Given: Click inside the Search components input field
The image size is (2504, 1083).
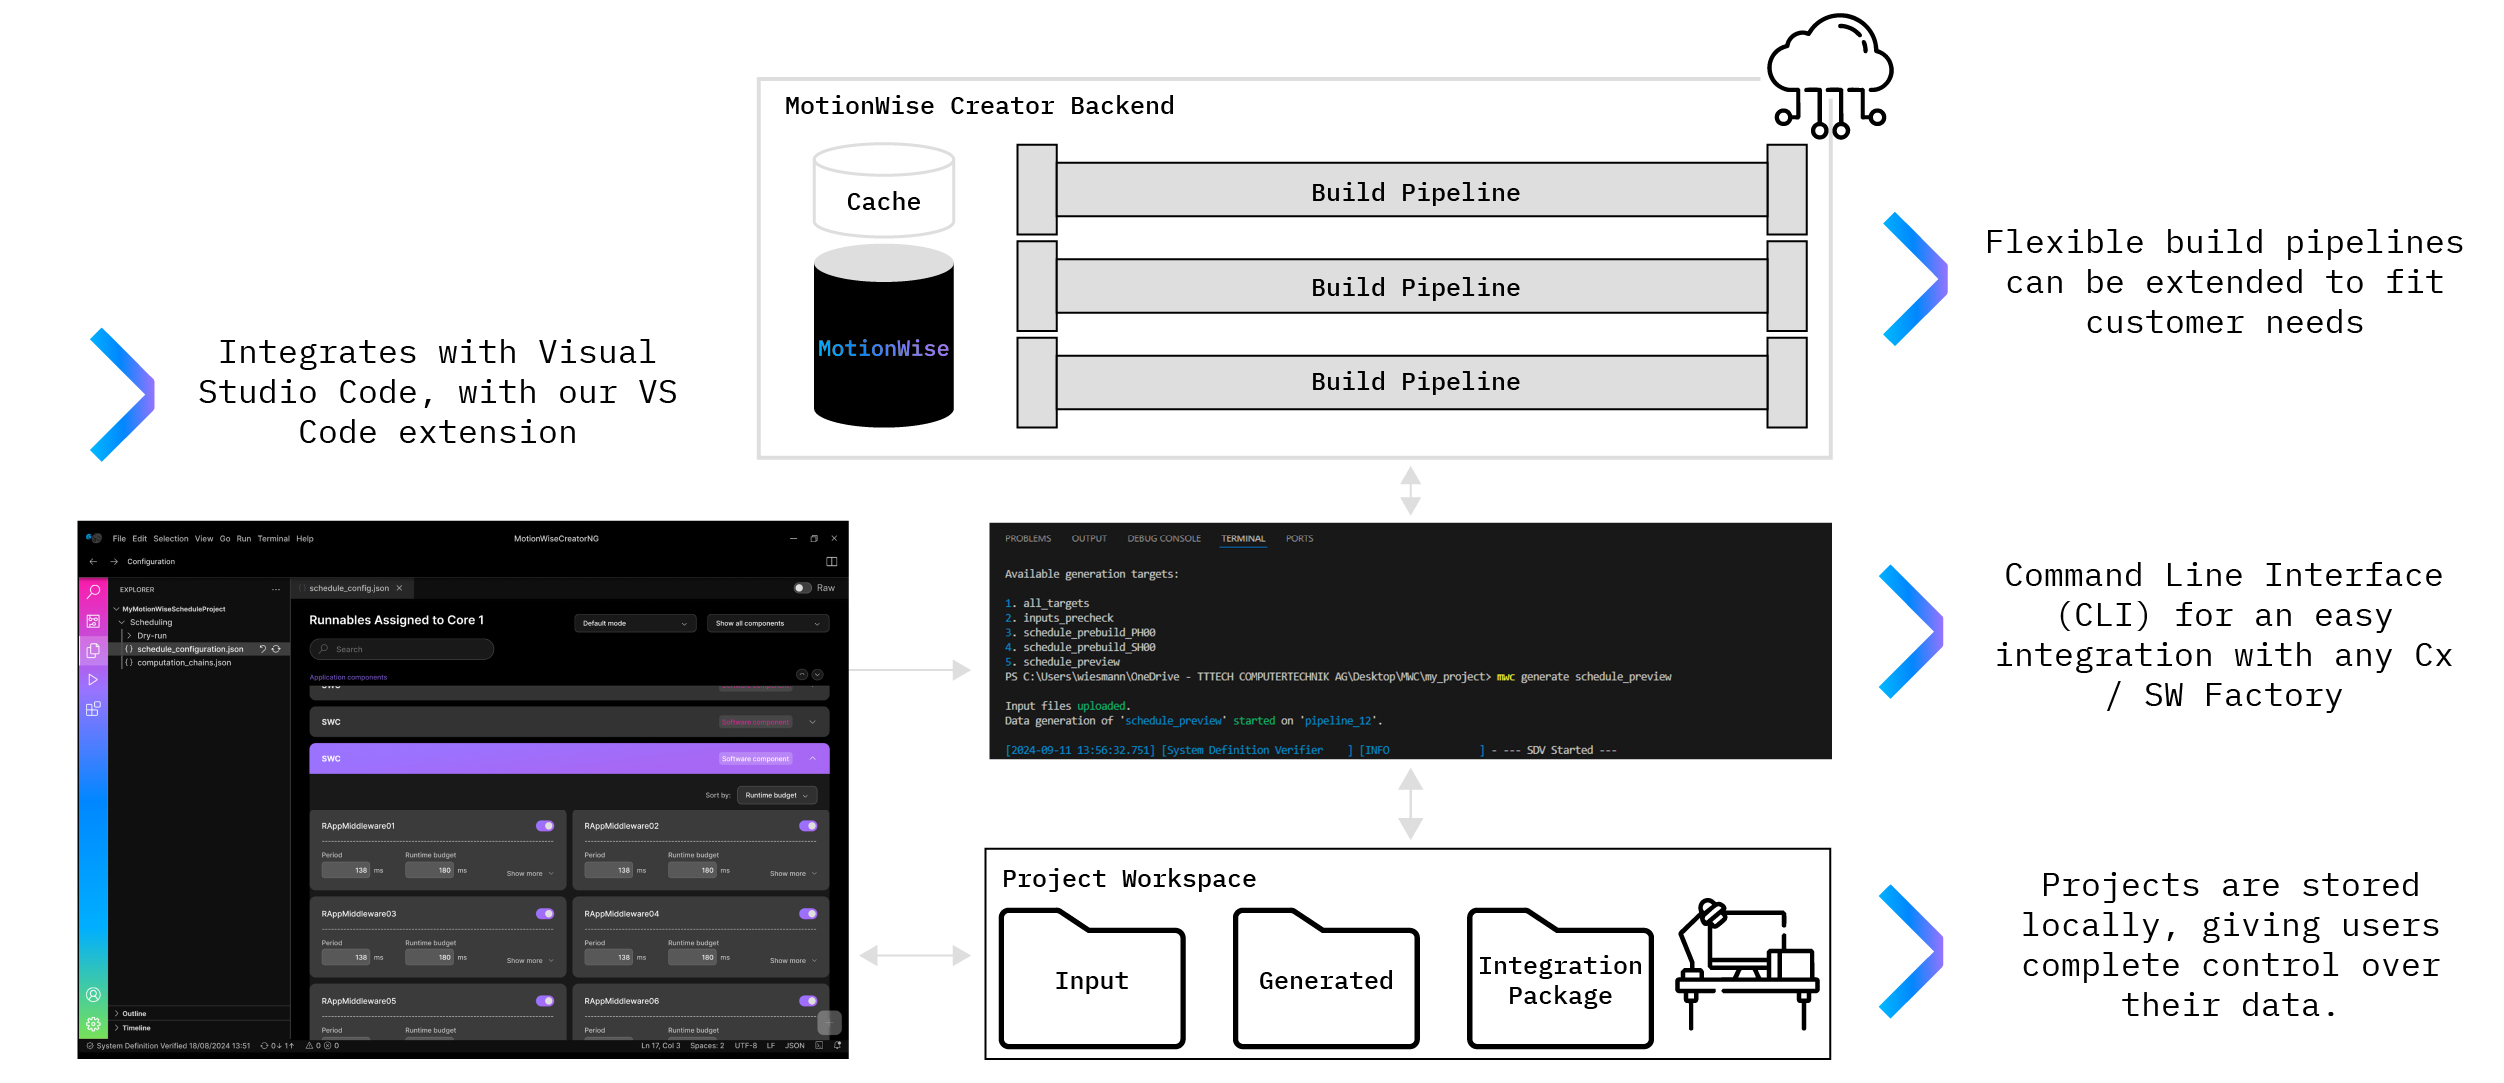Looking at the screenshot, I should point(401,649).
